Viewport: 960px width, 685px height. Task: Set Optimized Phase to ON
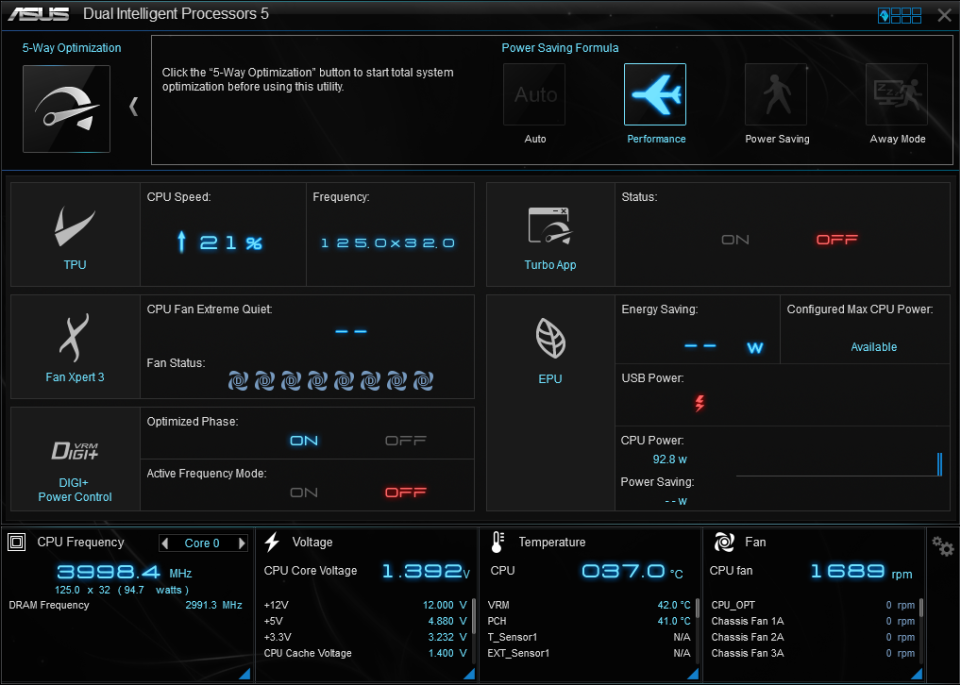[304, 441]
